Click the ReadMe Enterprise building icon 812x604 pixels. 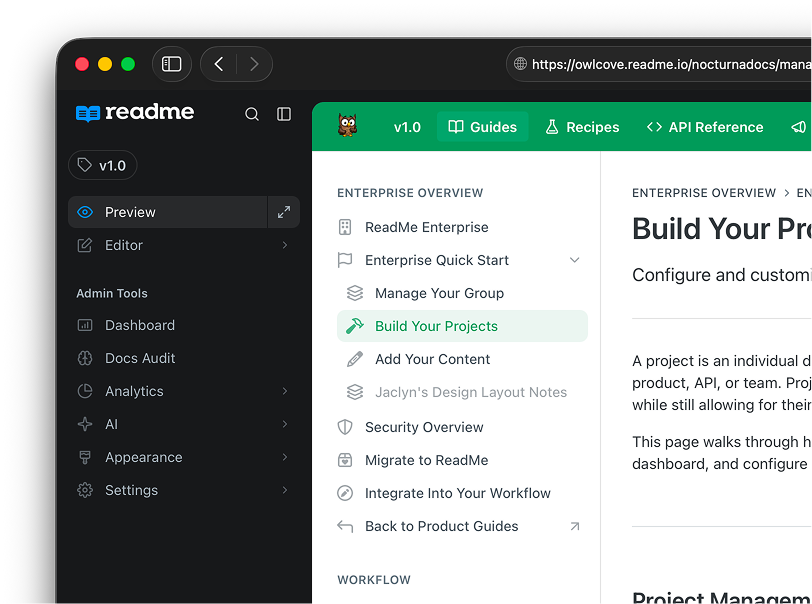(x=345, y=227)
